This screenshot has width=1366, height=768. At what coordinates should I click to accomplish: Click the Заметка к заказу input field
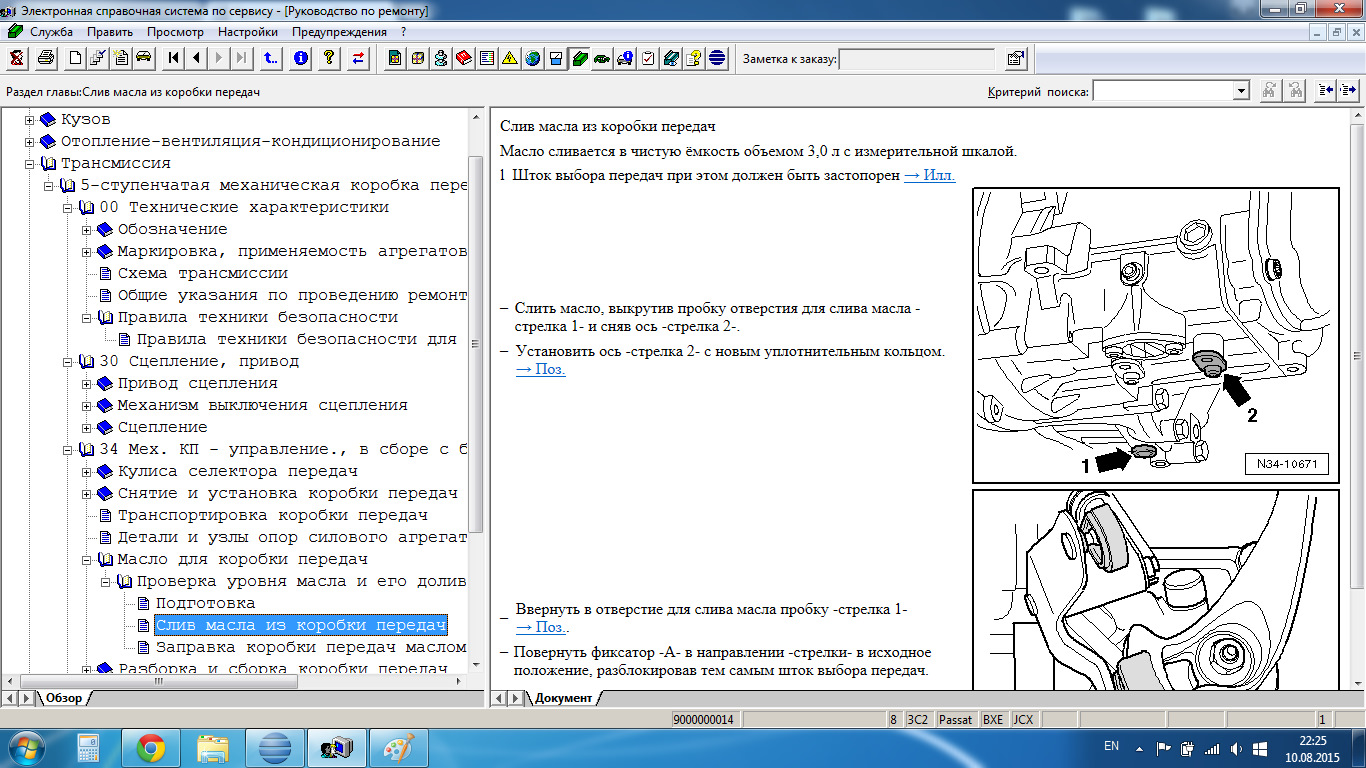[917, 59]
